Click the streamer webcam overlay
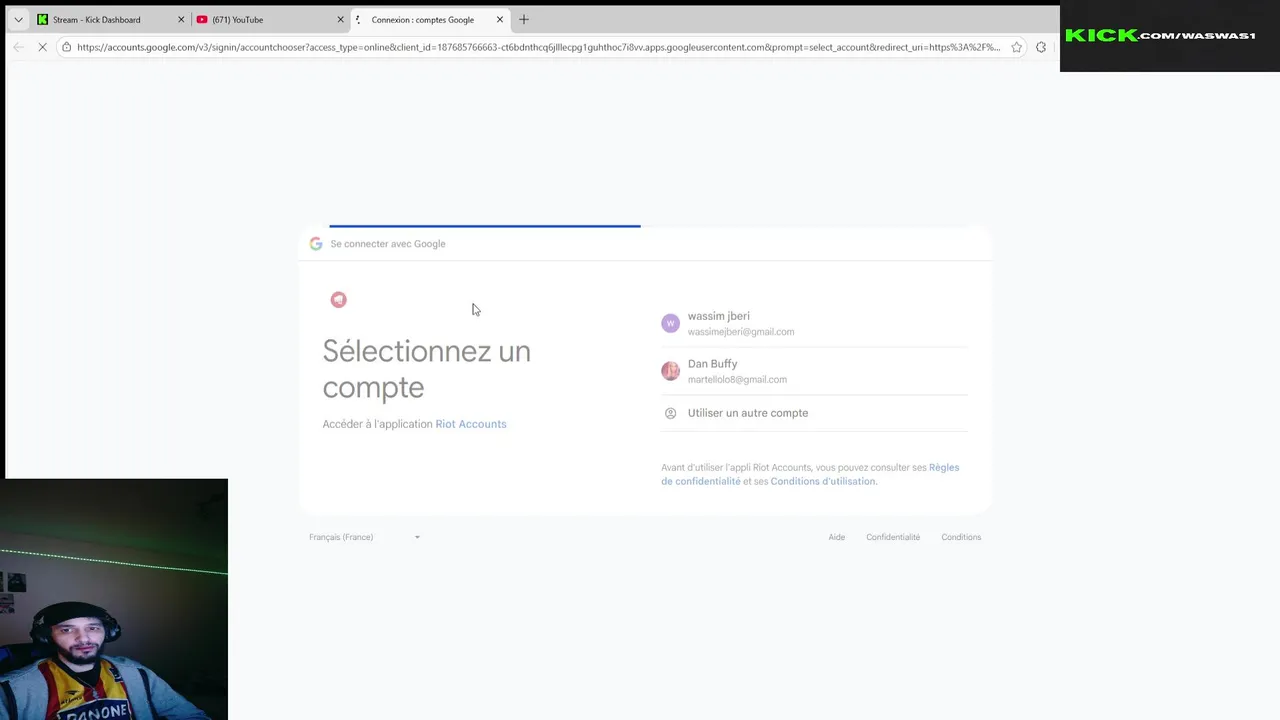The image size is (1280, 720). click(x=114, y=599)
